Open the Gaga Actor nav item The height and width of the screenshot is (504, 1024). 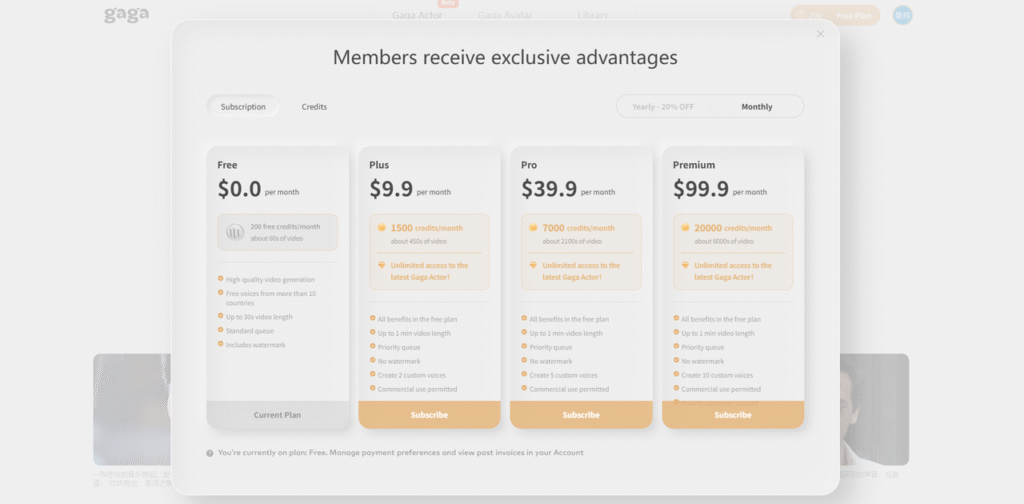(x=418, y=15)
